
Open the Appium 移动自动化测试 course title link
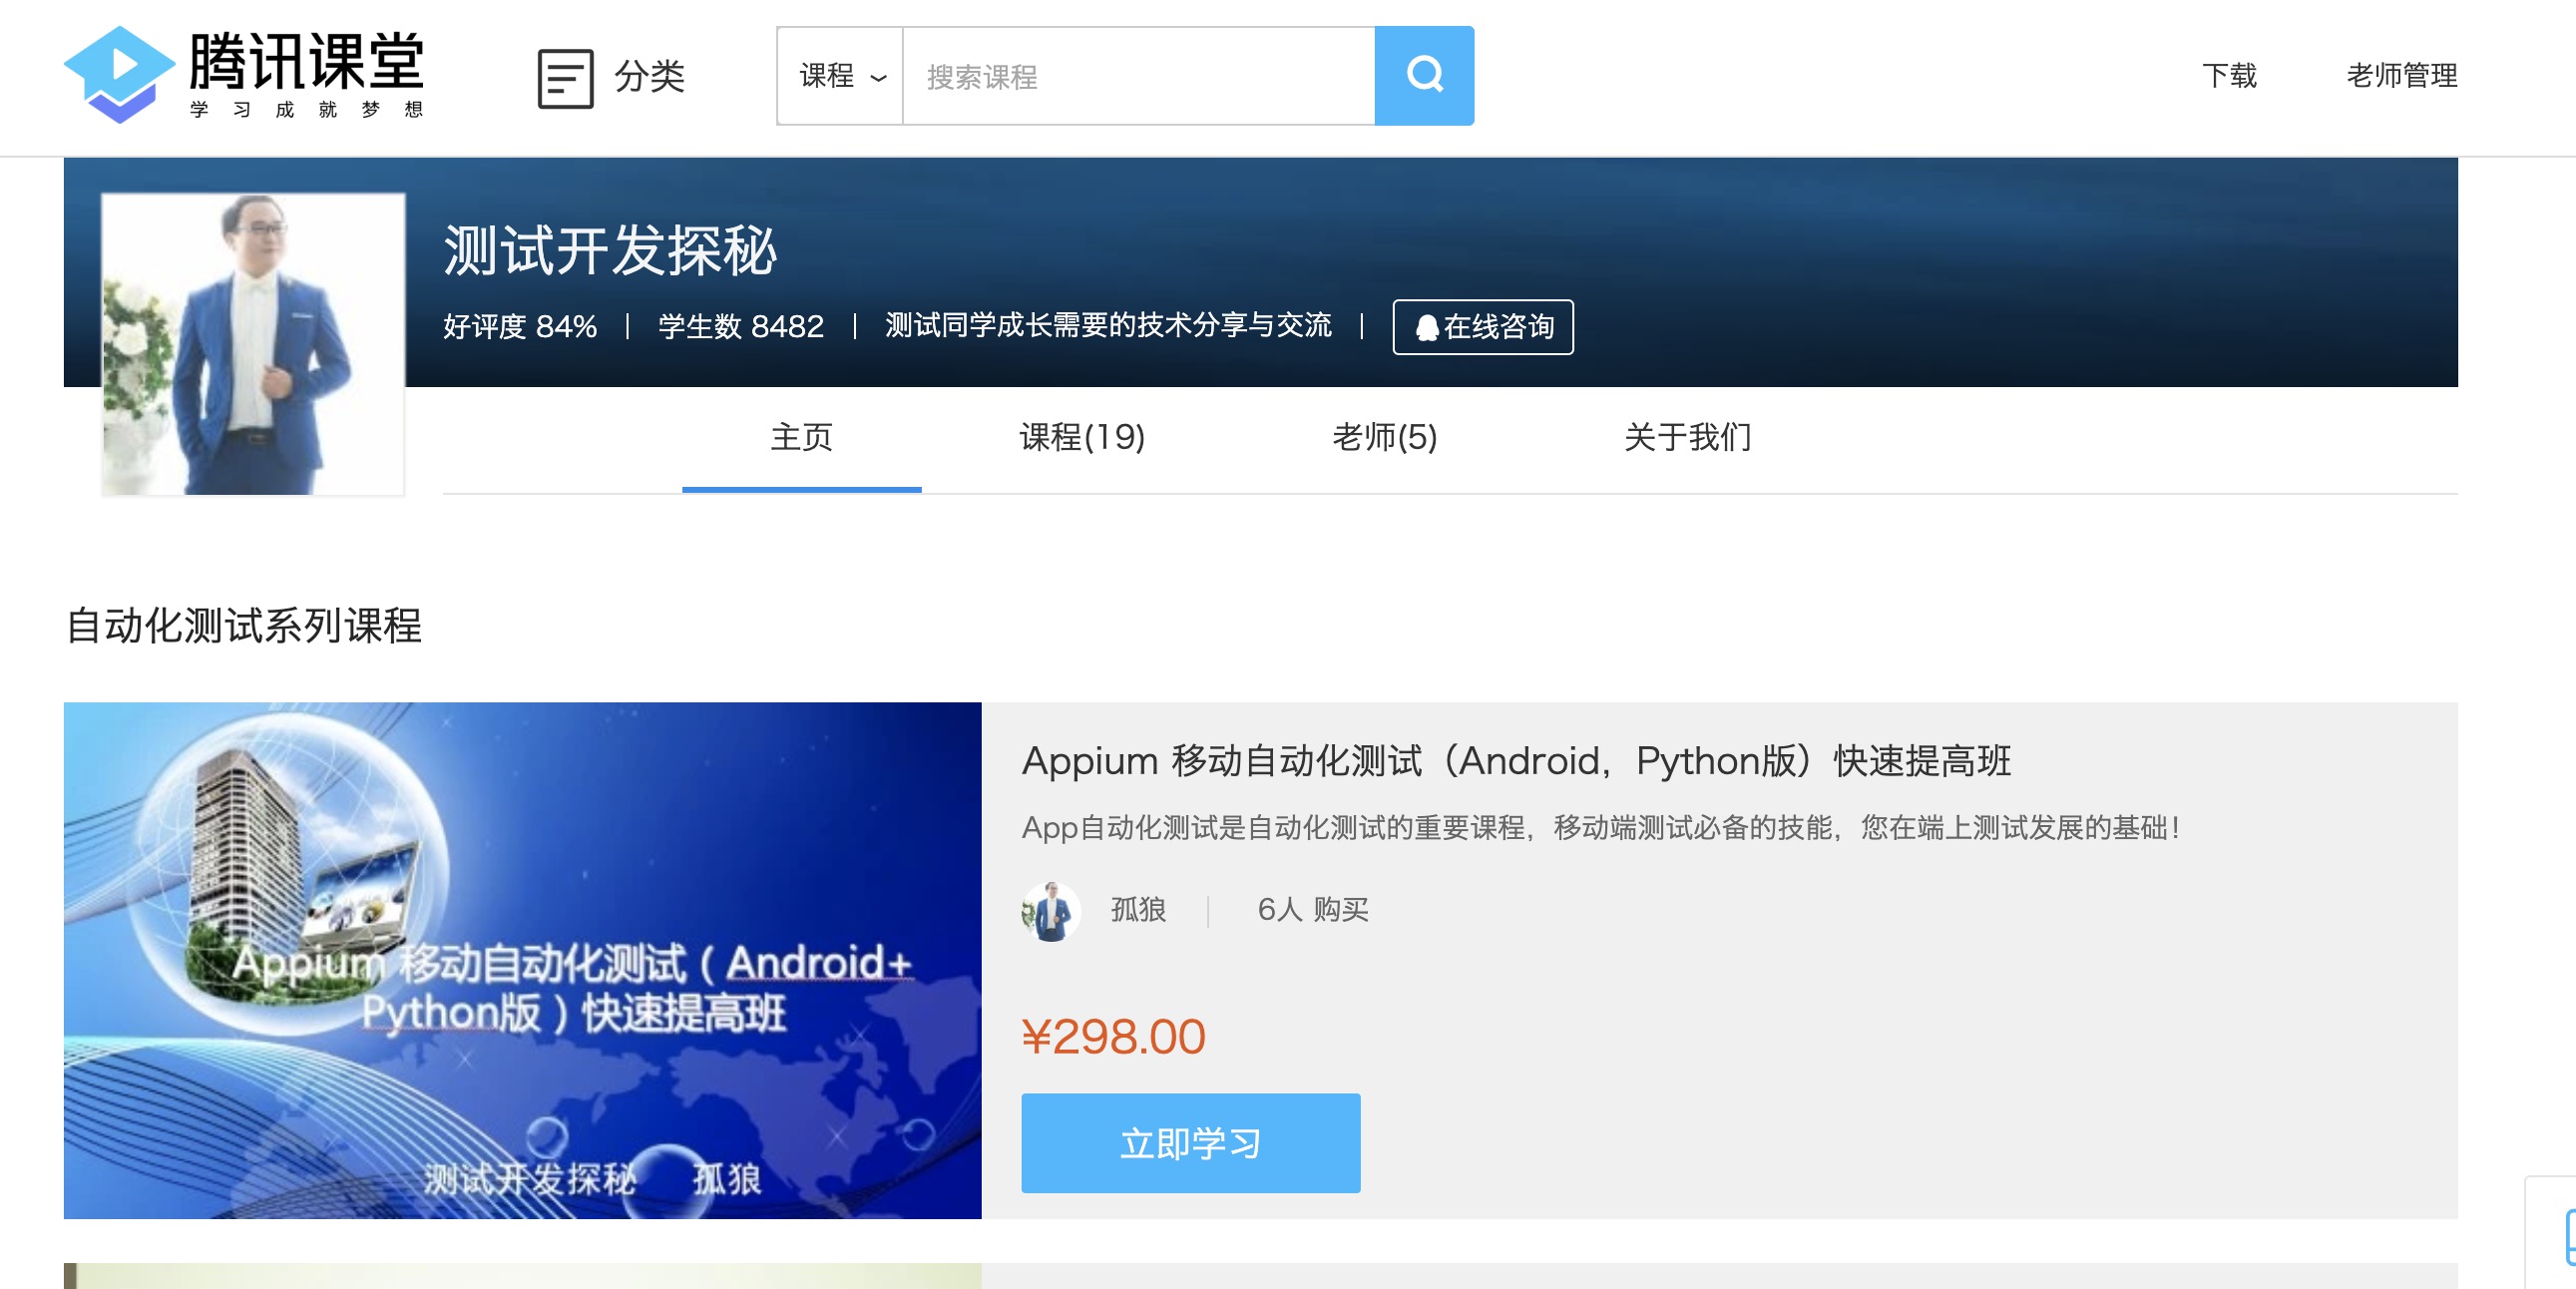pos(1516,760)
